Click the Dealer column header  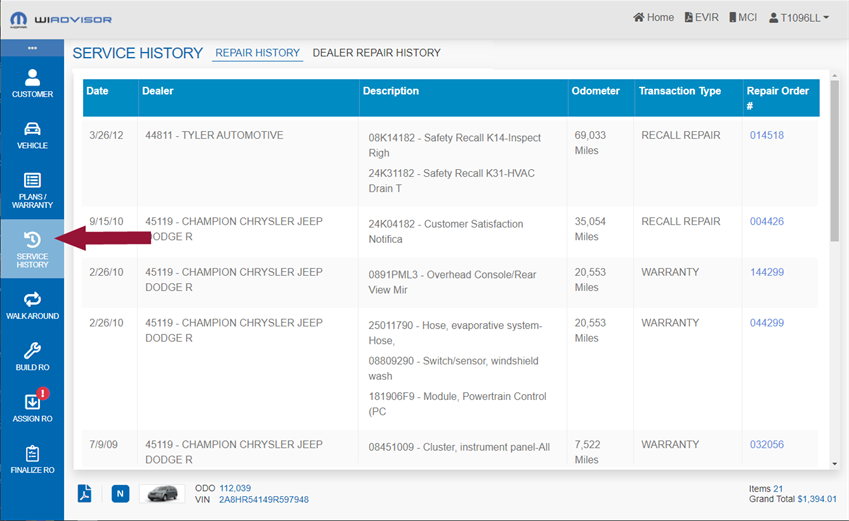[x=249, y=97]
